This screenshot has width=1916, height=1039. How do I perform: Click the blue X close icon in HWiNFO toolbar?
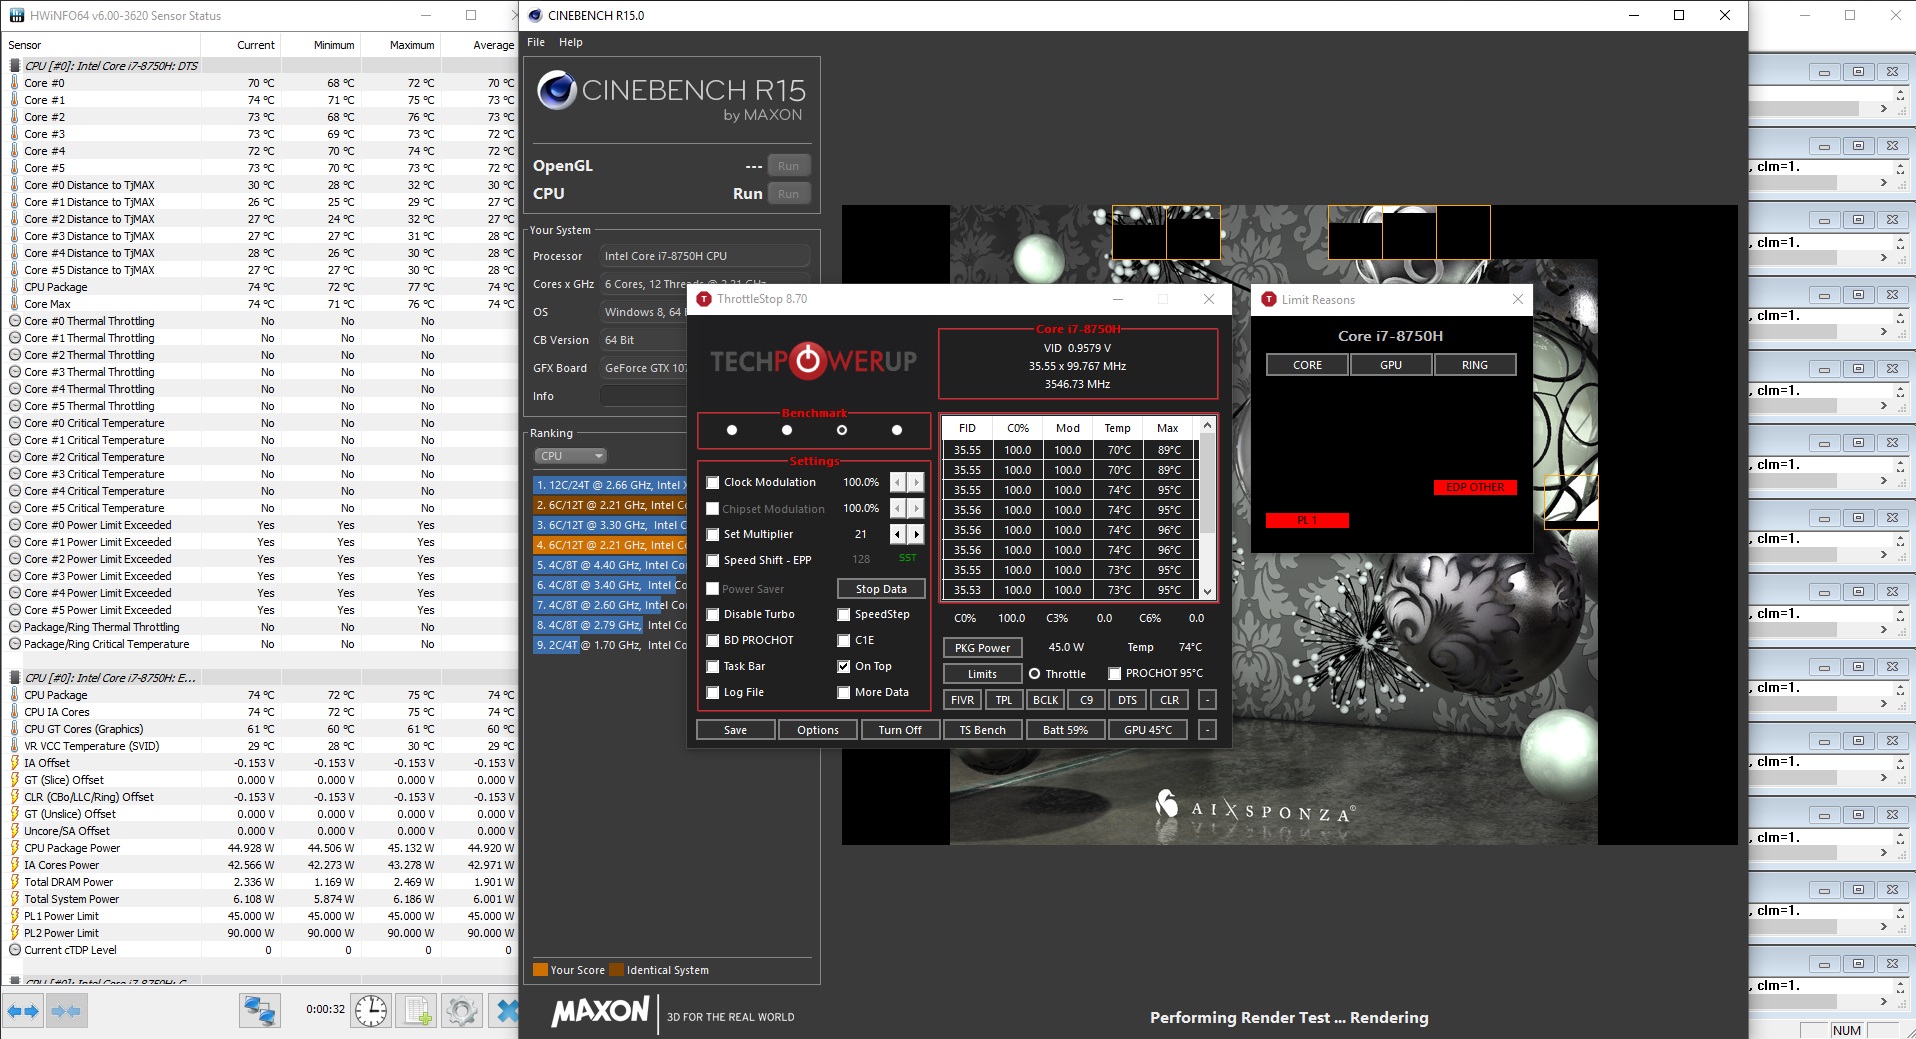point(506,1011)
